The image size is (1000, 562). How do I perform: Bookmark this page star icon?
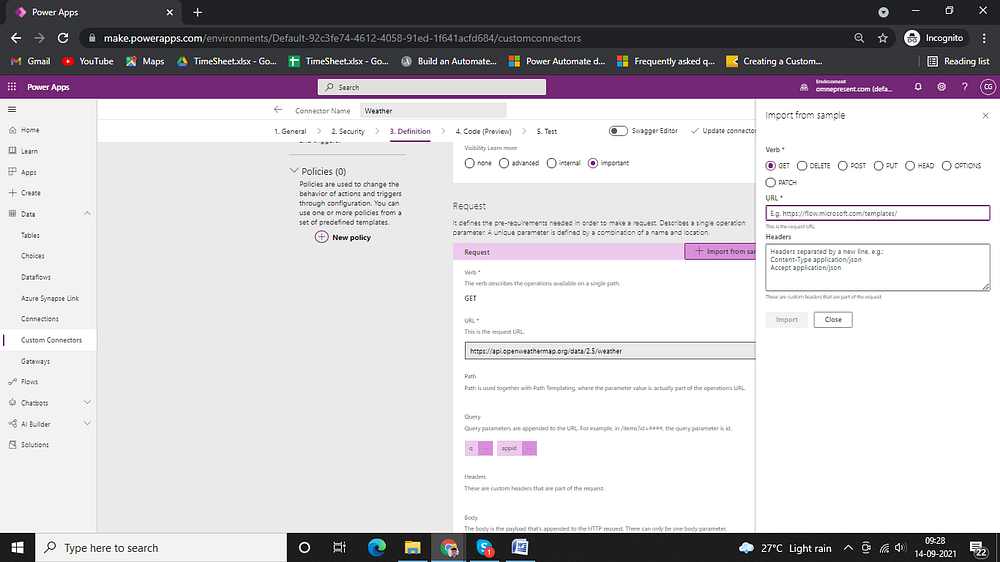pyautogui.click(x=883, y=38)
